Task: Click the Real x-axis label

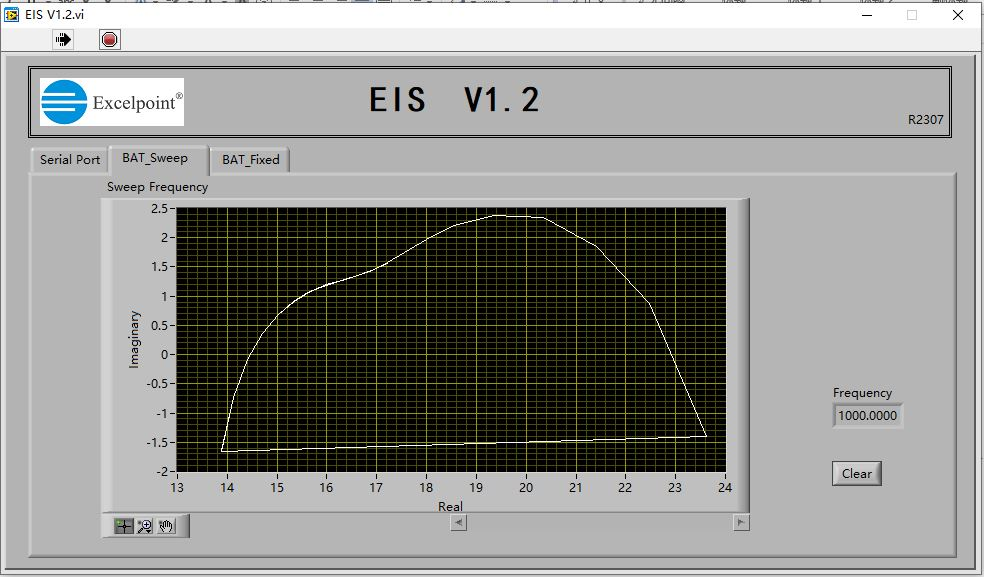Action: pos(450,506)
